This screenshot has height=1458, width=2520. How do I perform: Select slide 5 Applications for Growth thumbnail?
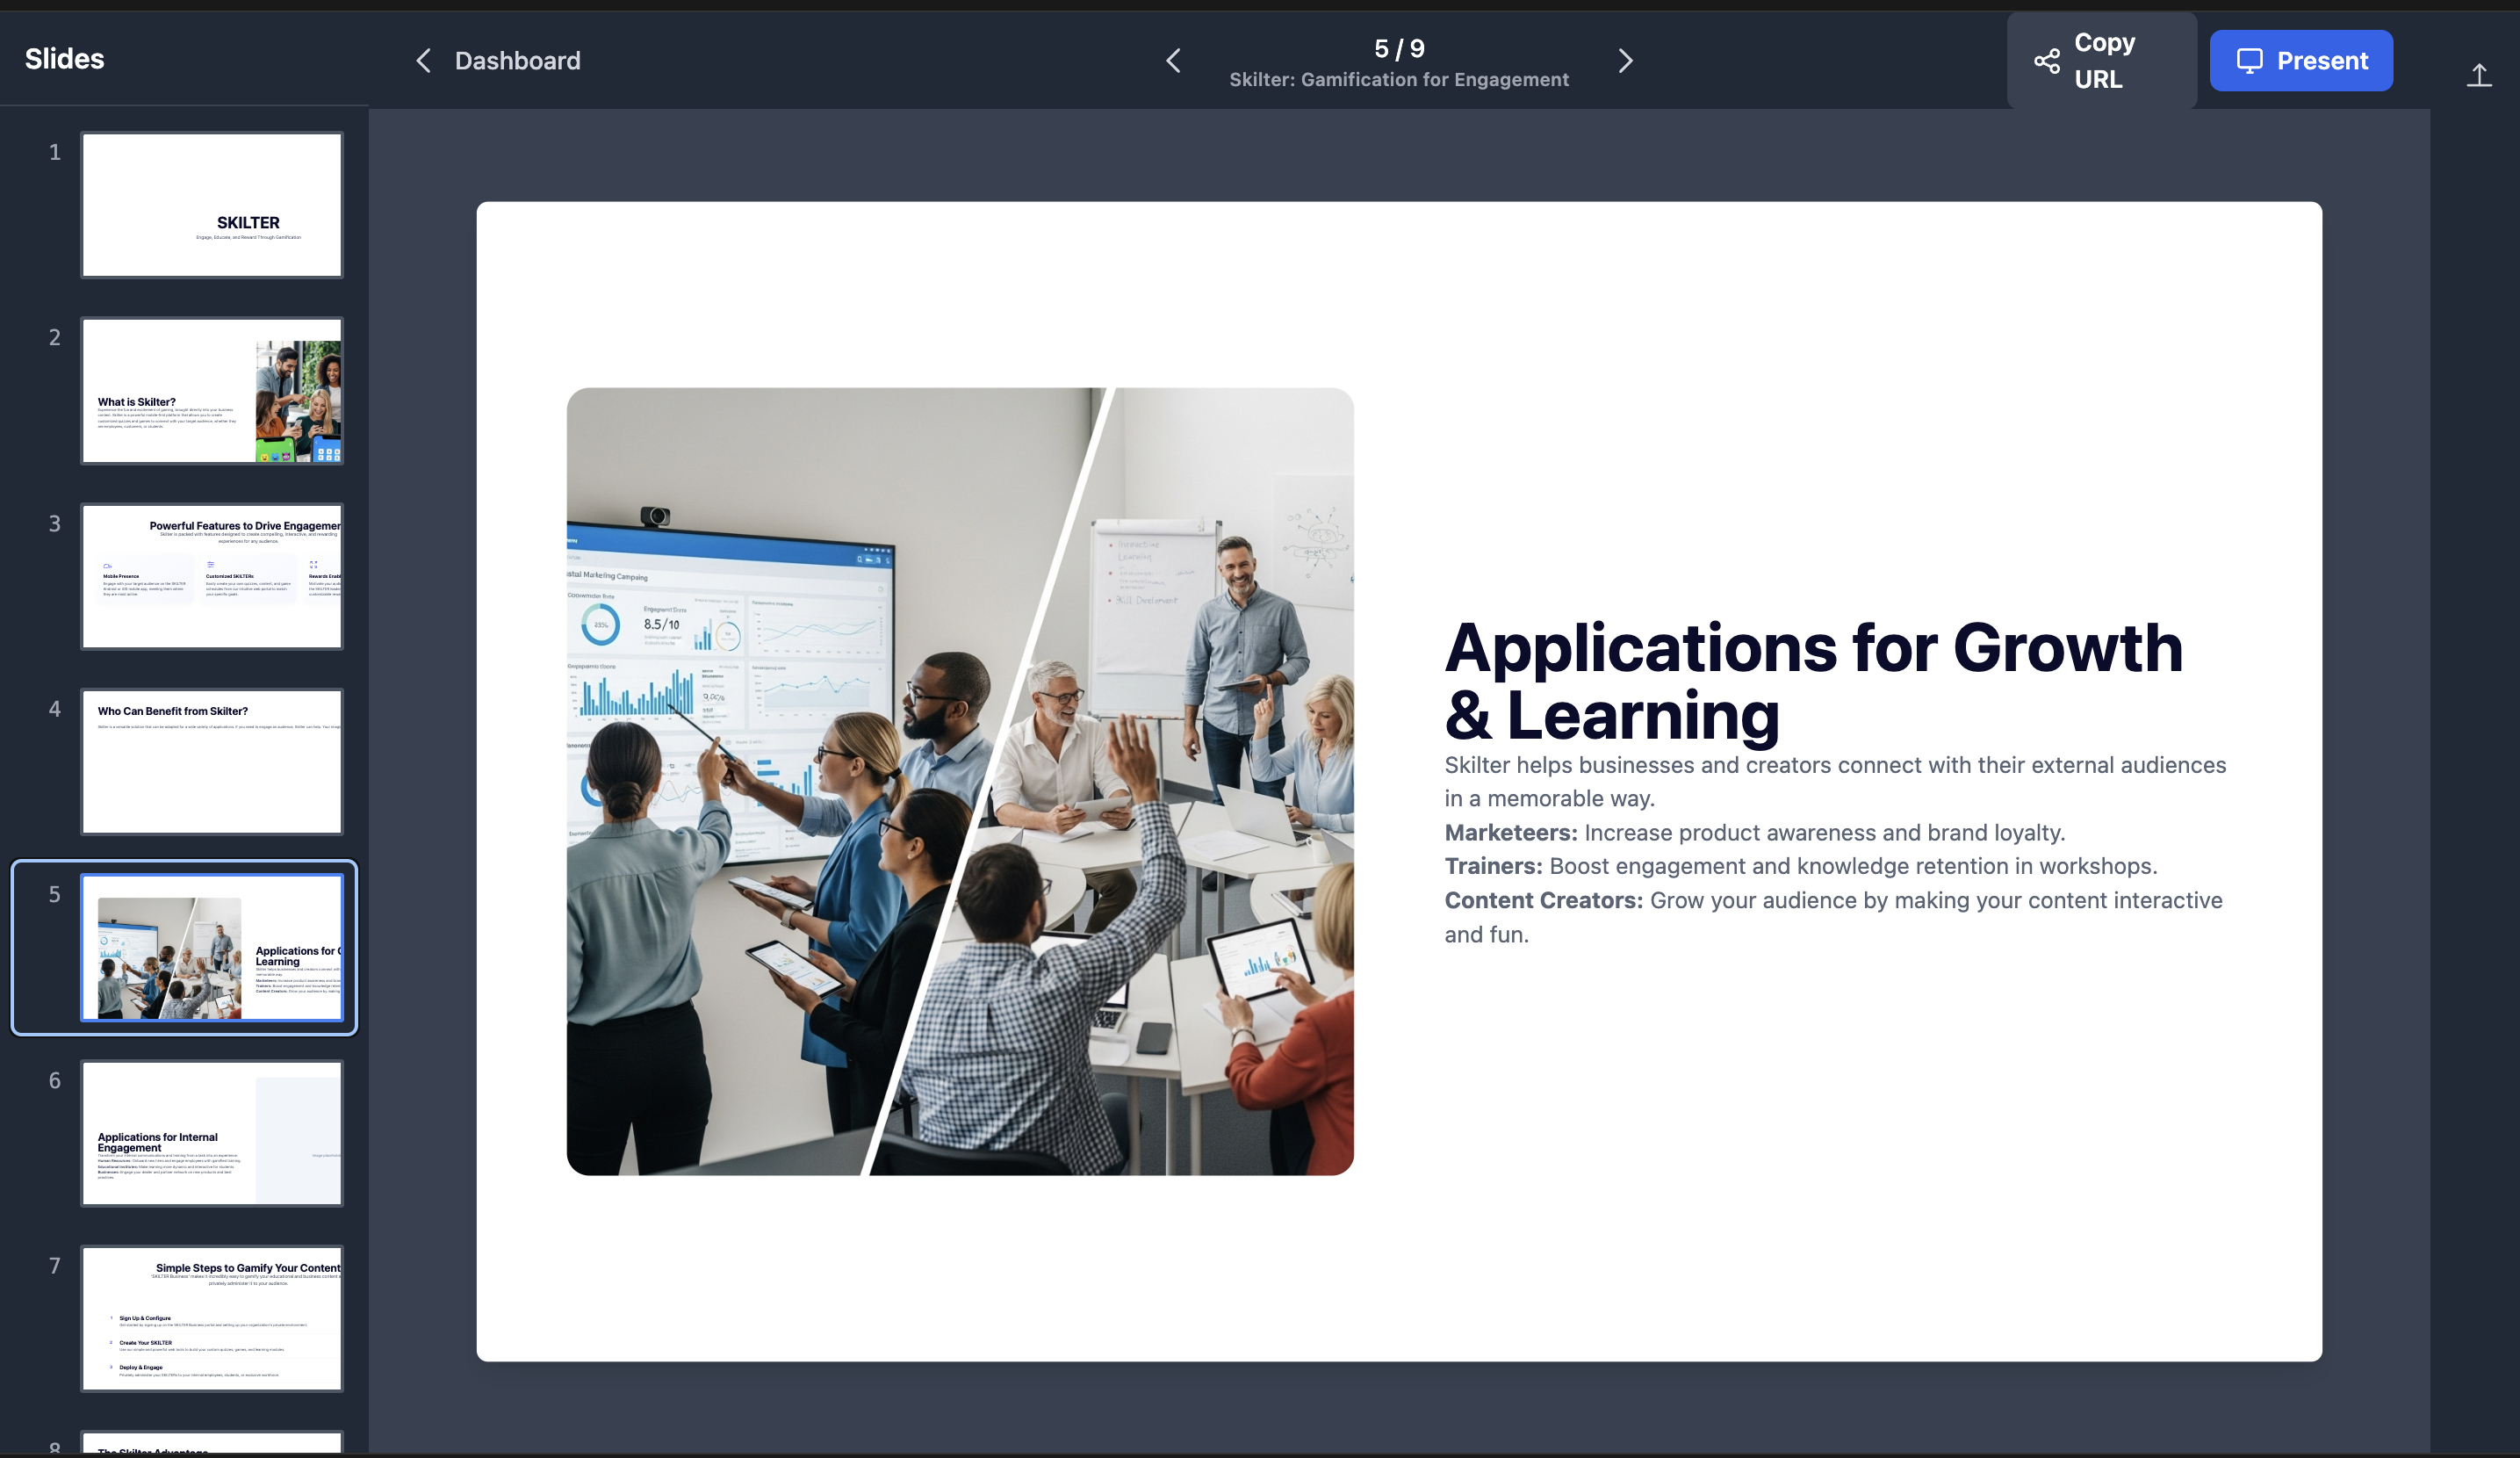tap(212, 948)
